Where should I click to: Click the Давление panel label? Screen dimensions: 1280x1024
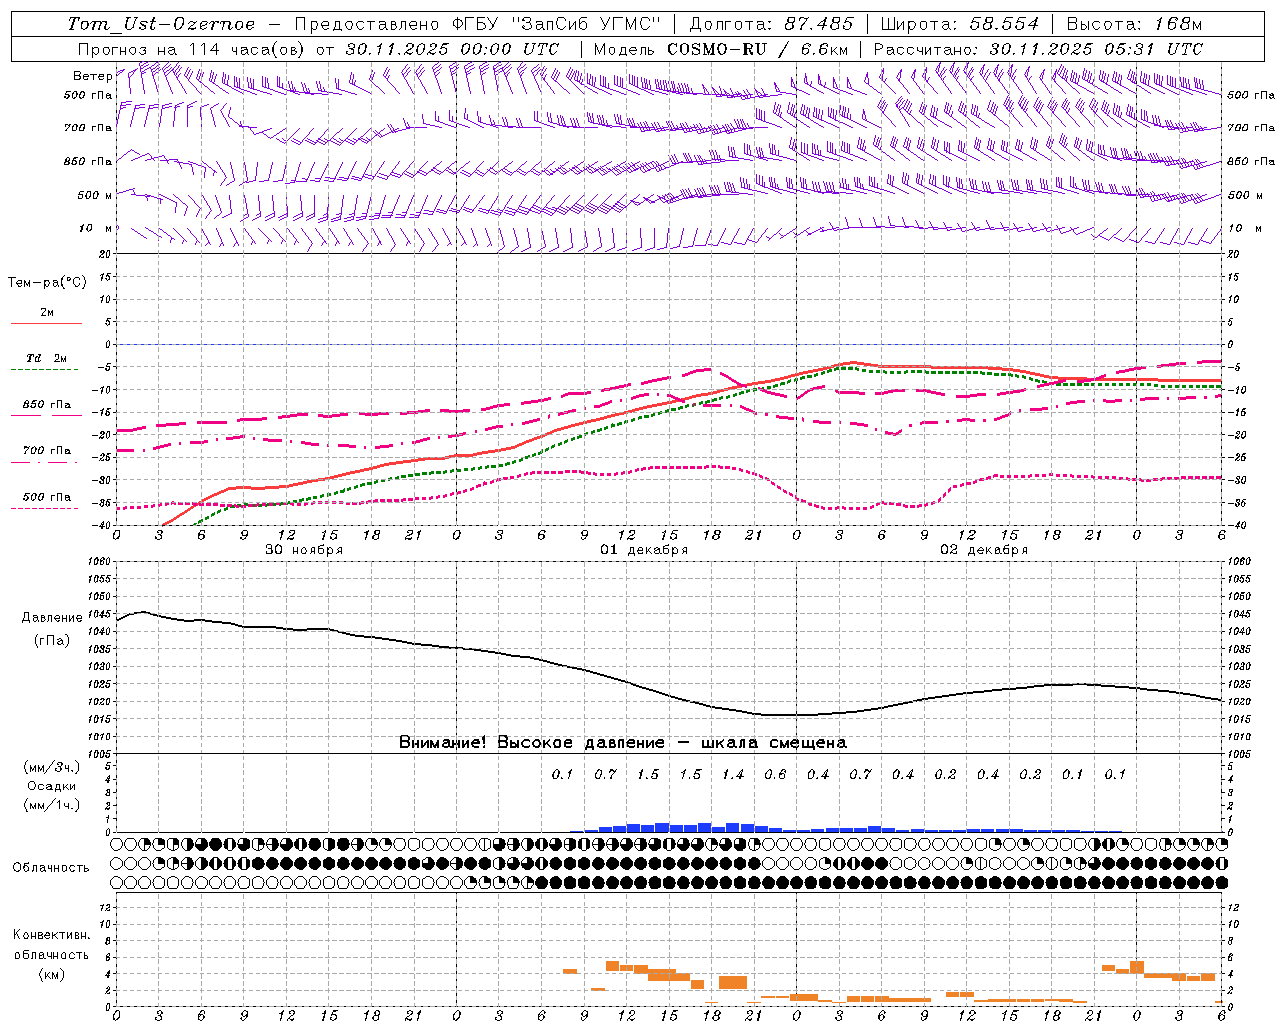coord(52,618)
